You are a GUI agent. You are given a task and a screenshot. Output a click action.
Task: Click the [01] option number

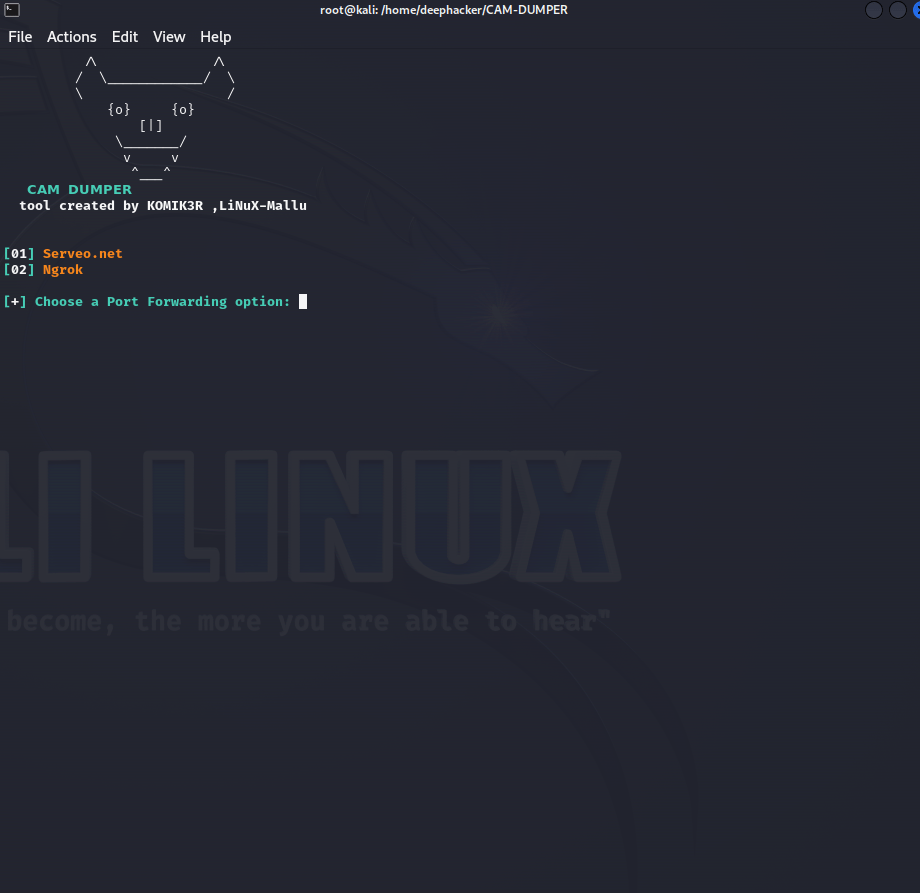pyautogui.click(x=19, y=253)
